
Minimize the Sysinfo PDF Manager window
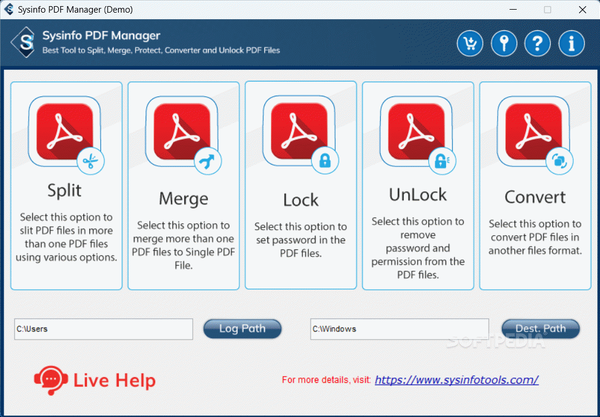pos(513,10)
